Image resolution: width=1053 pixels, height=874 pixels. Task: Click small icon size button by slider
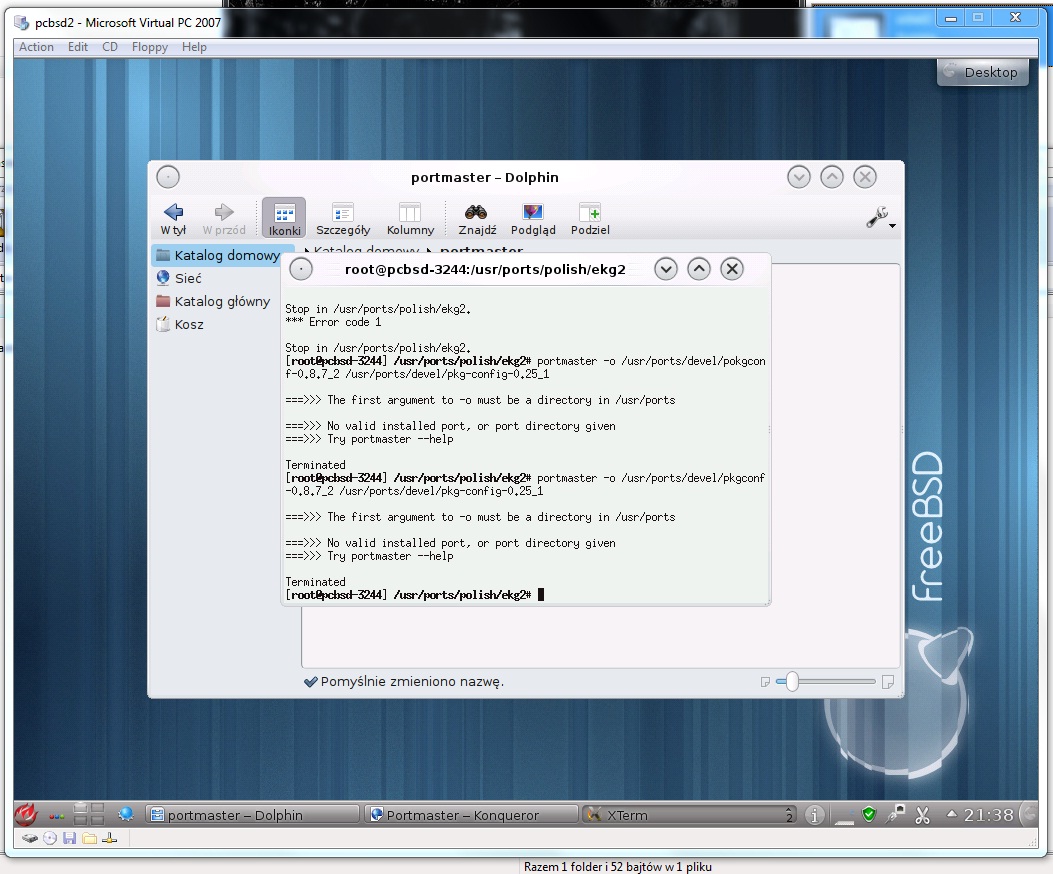tap(765, 682)
